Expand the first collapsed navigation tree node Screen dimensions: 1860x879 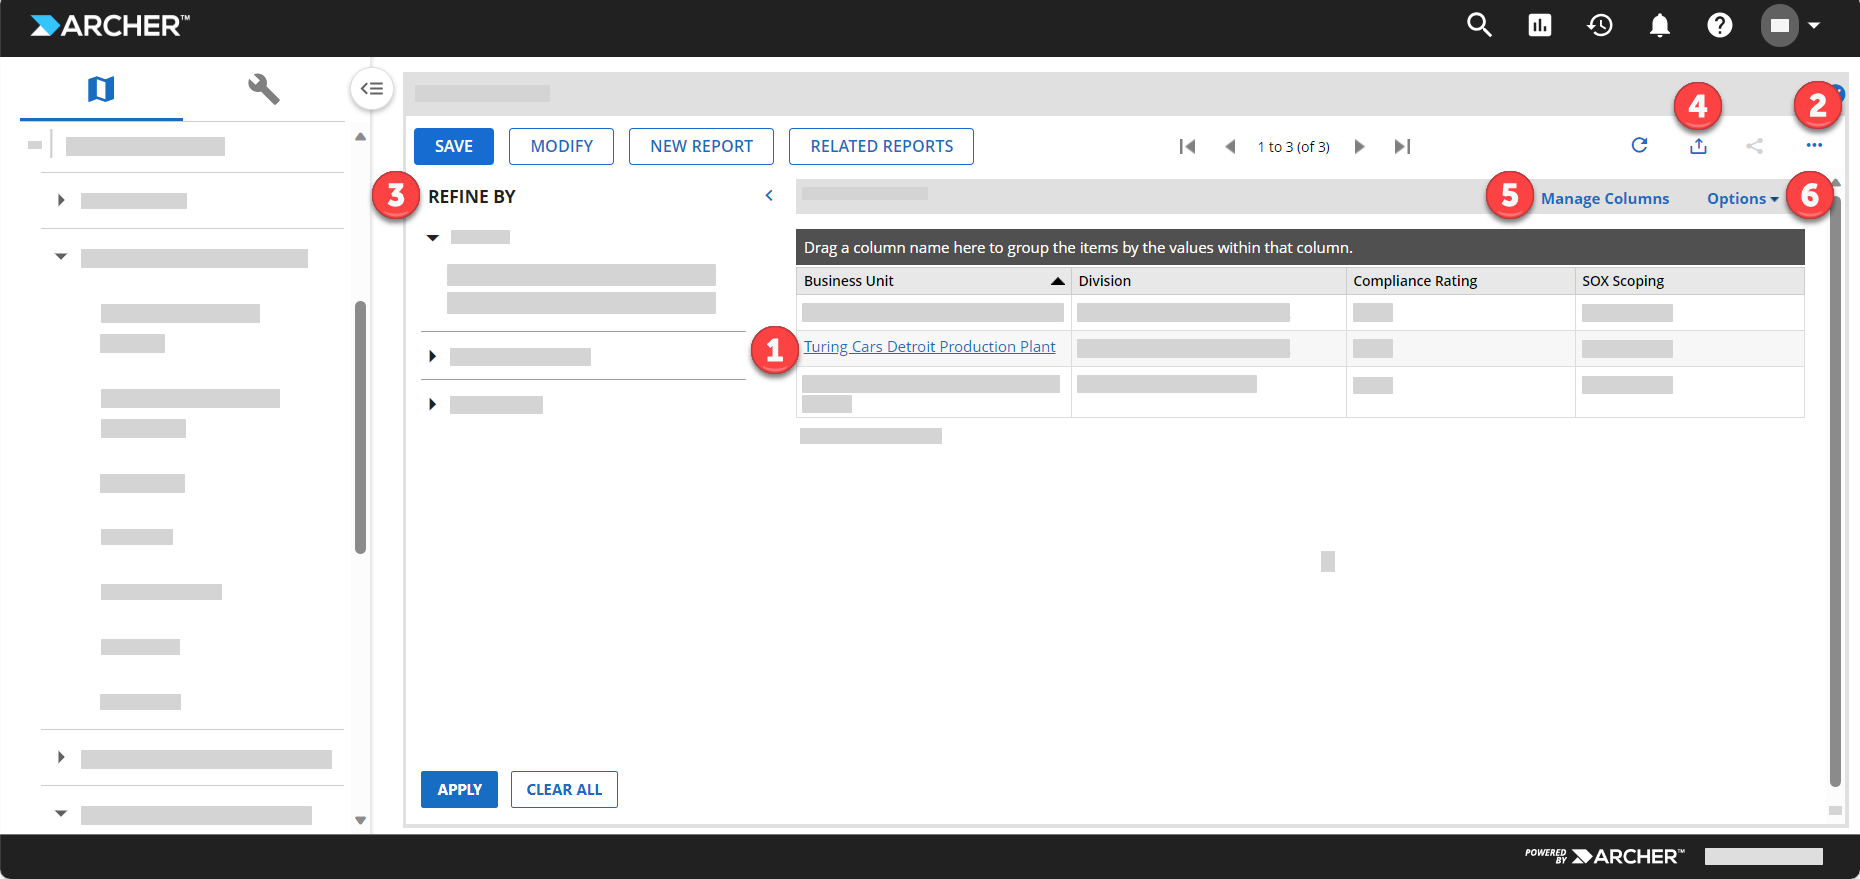point(61,200)
